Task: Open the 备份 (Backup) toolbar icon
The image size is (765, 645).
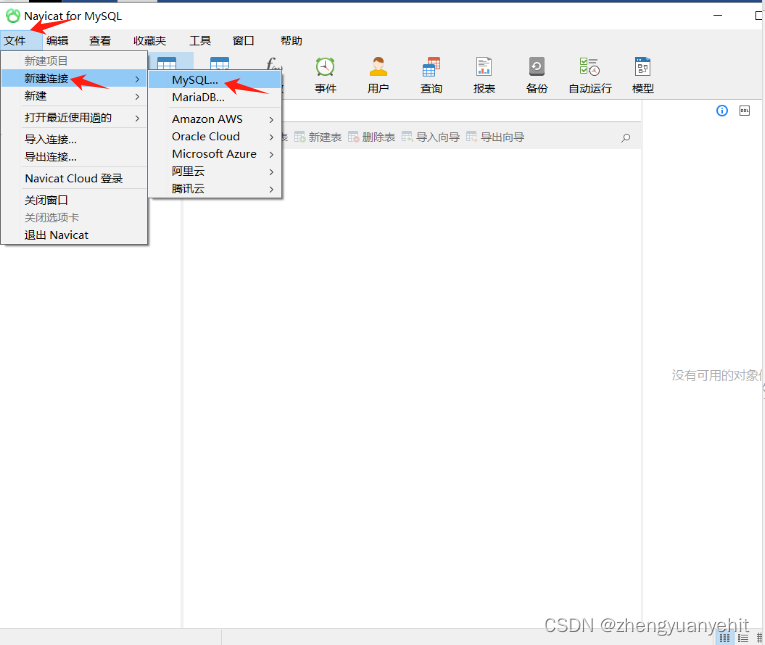Action: click(x=537, y=75)
